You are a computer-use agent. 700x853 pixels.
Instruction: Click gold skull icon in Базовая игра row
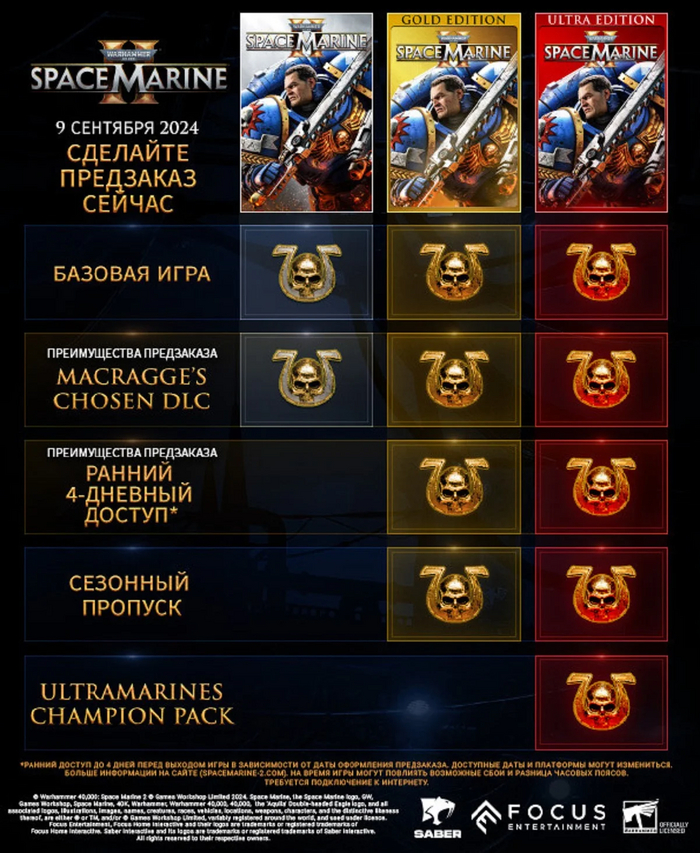coord(454,272)
